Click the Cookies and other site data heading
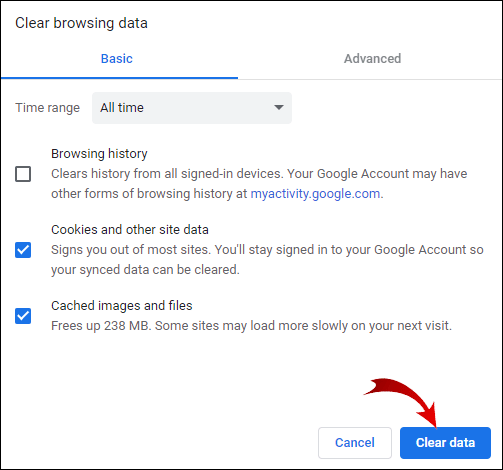The height and width of the screenshot is (470, 503). pos(130,230)
